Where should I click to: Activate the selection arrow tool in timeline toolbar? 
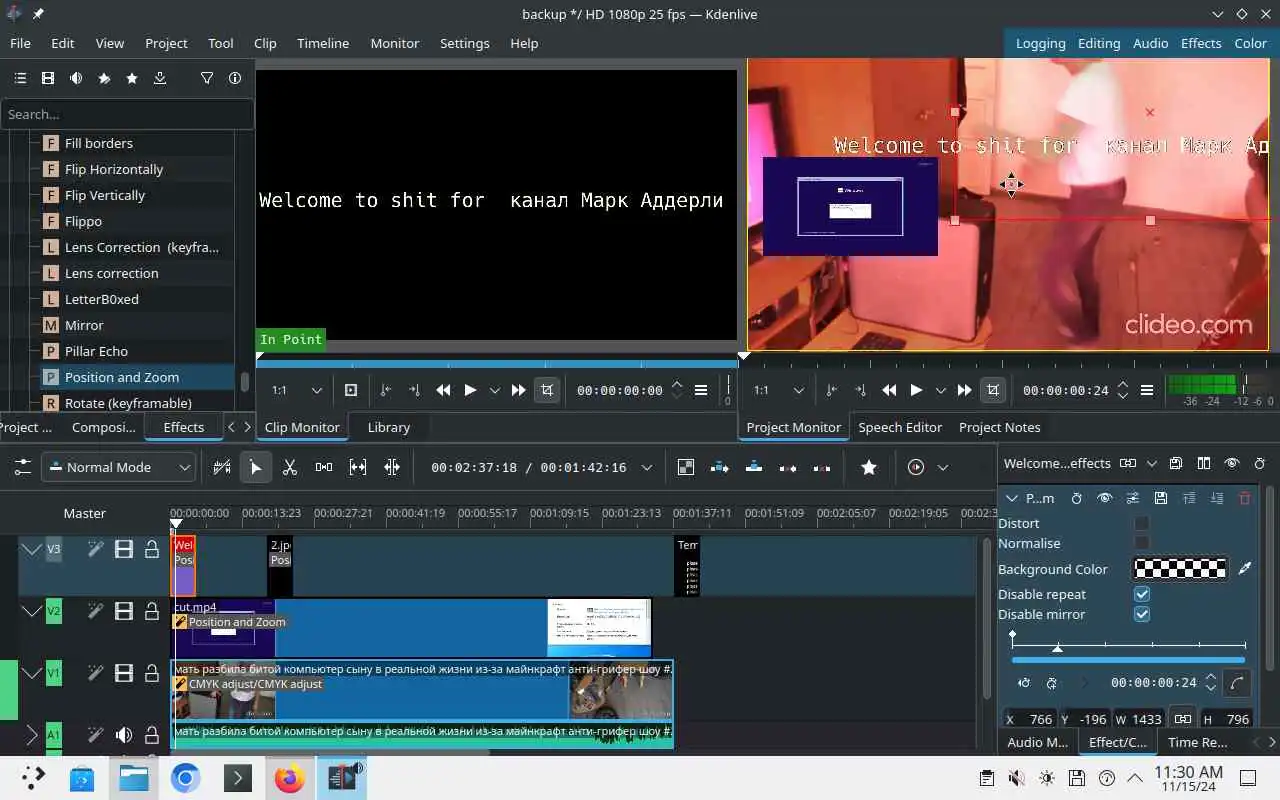tap(256, 467)
